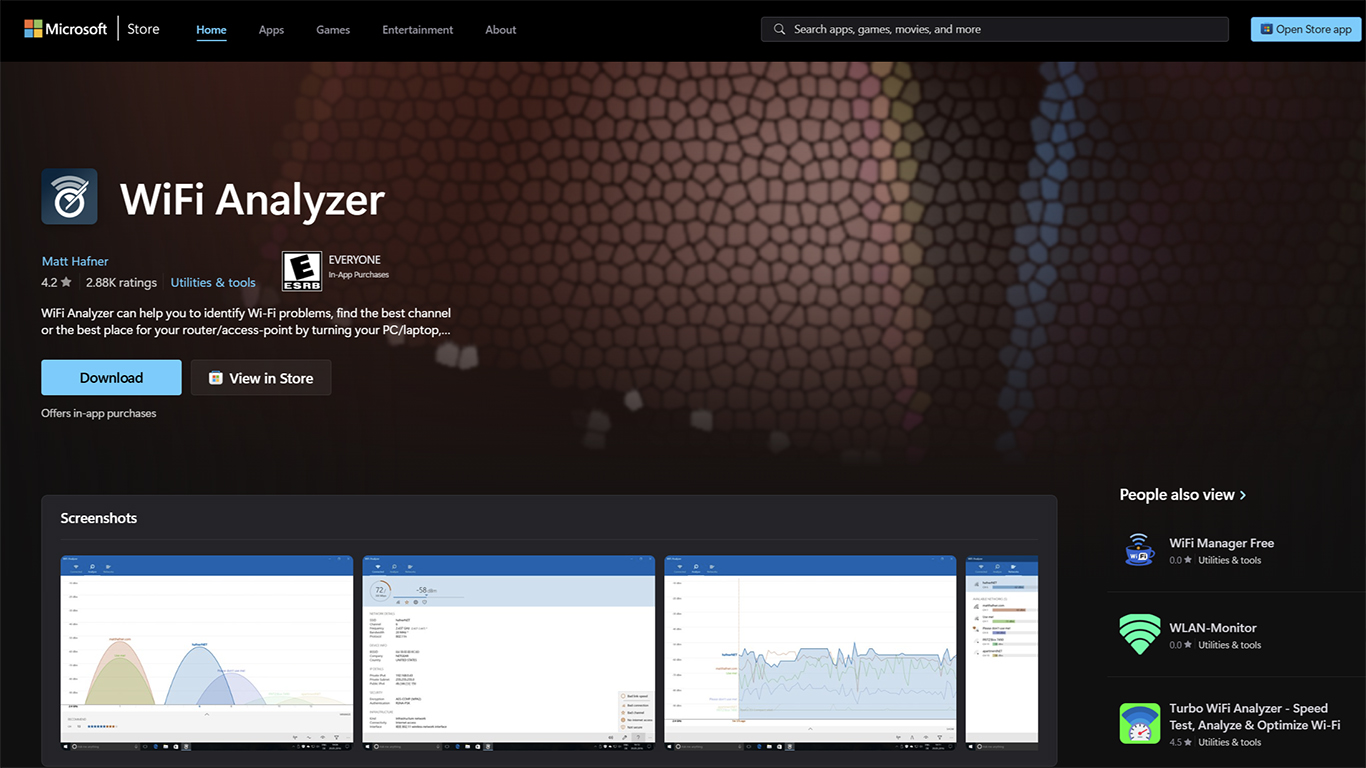This screenshot has height=768, width=1366.
Task: Click the WiFi Analyzer app icon
Action: pyautogui.click(x=69, y=196)
